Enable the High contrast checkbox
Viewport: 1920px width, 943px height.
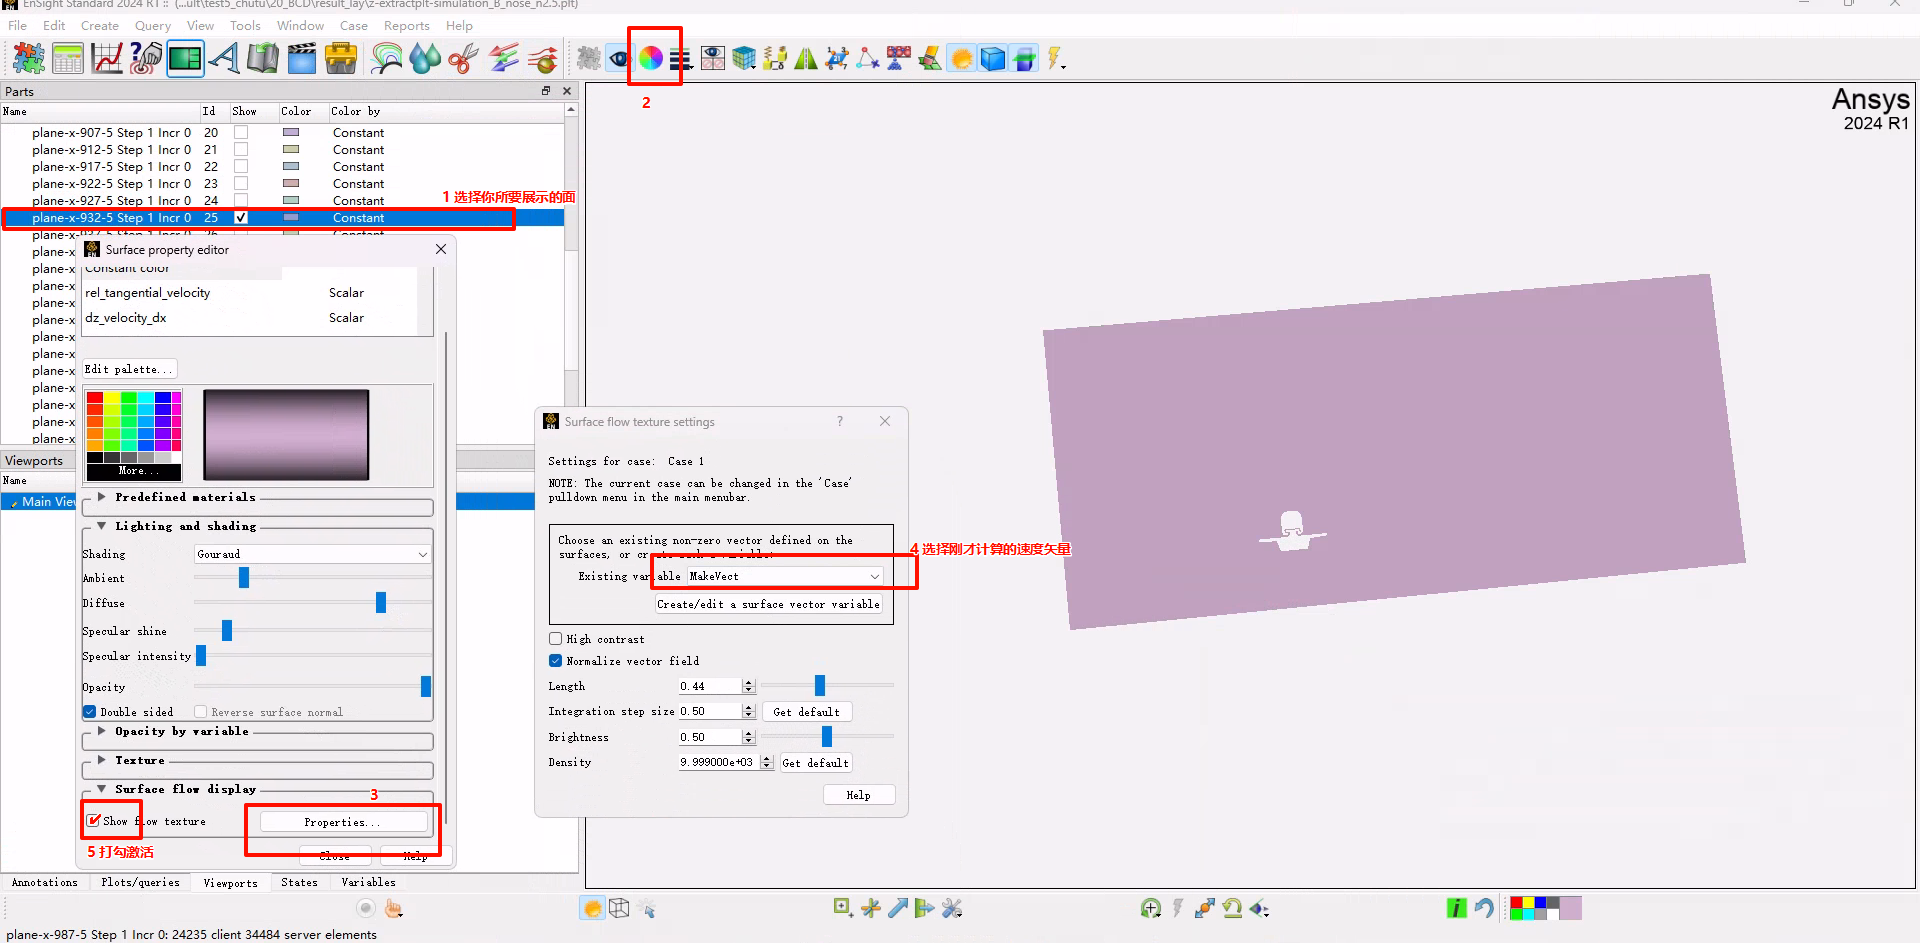pos(556,639)
